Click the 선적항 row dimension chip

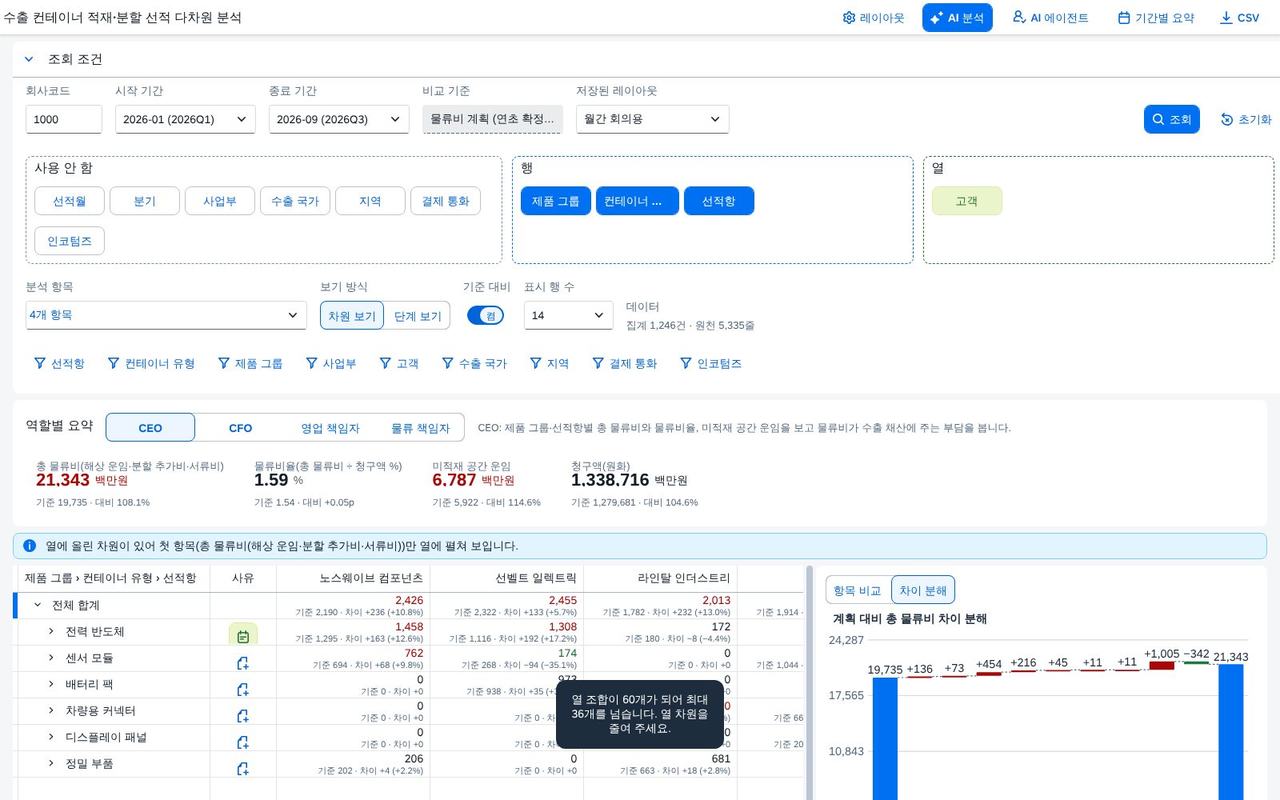pos(719,201)
